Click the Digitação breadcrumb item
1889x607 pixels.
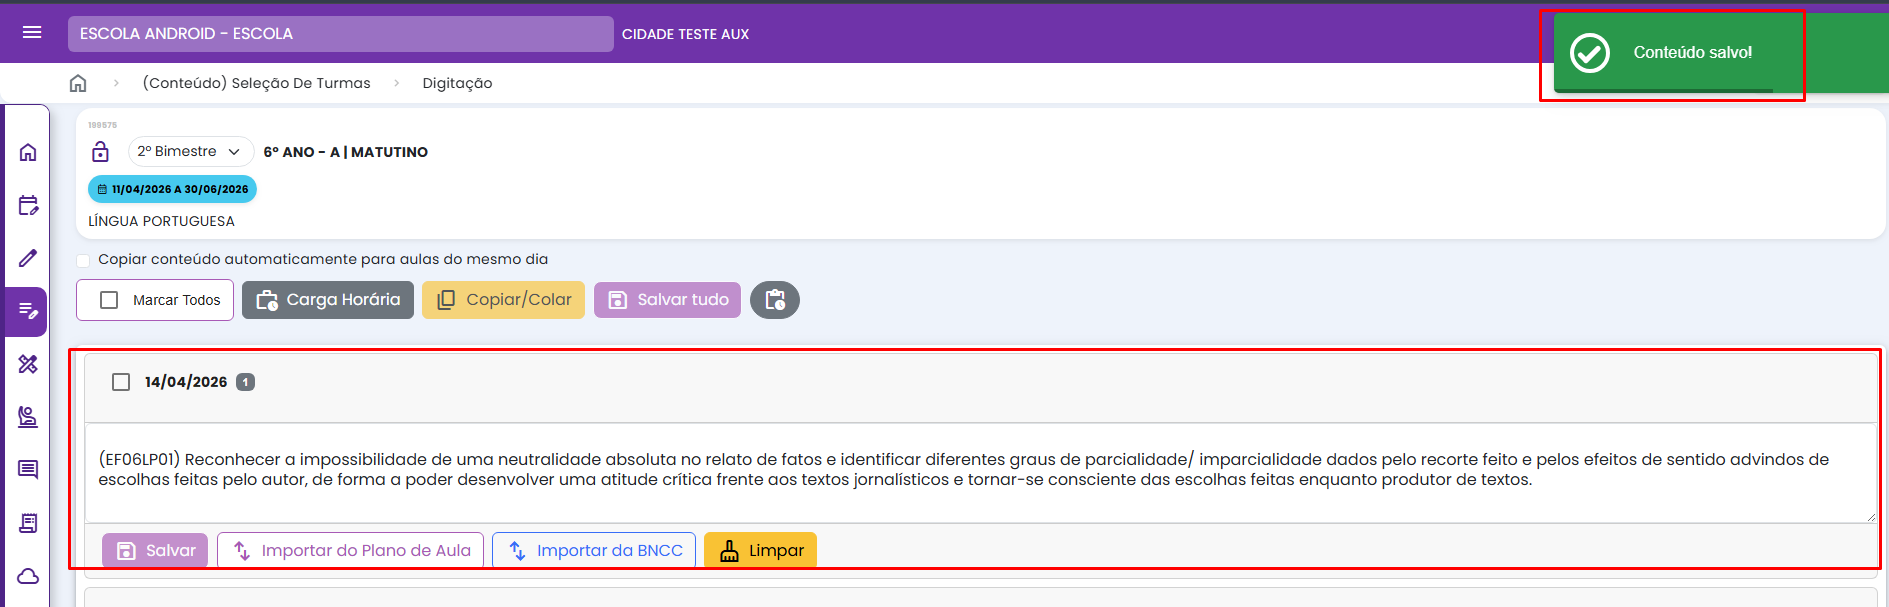pos(457,83)
